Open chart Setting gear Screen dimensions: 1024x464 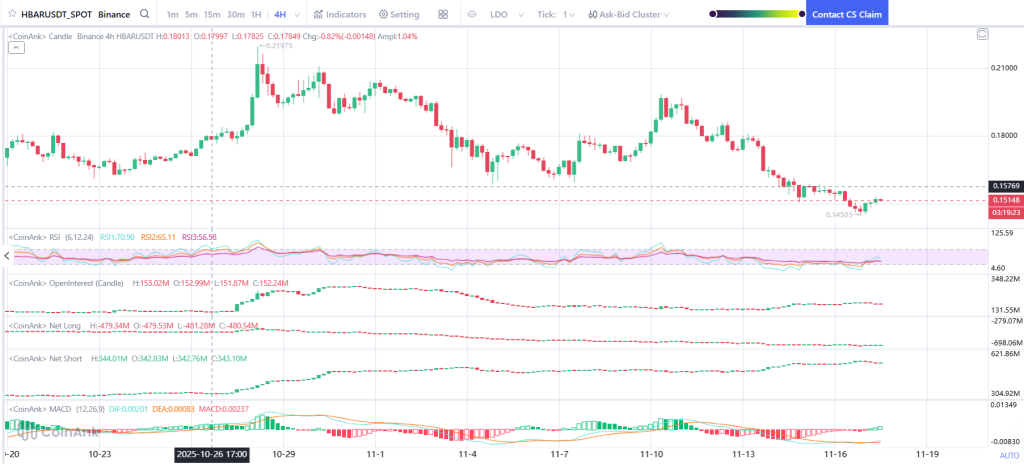[399, 14]
